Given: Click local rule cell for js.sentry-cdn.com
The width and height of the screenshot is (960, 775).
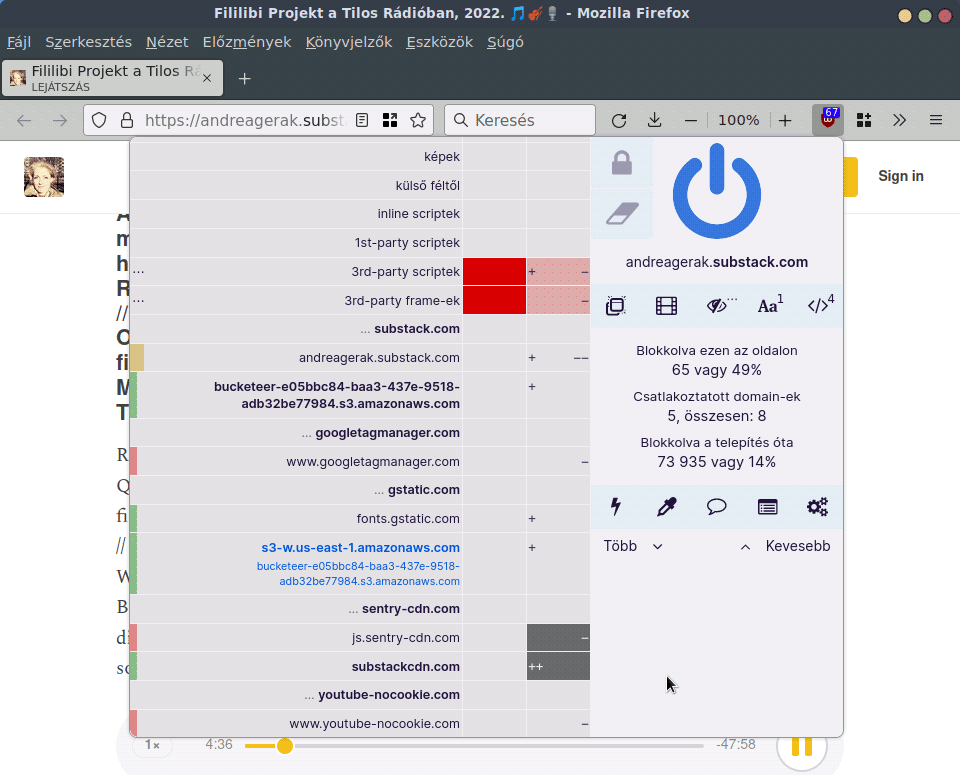Looking at the screenshot, I should pos(558,637).
